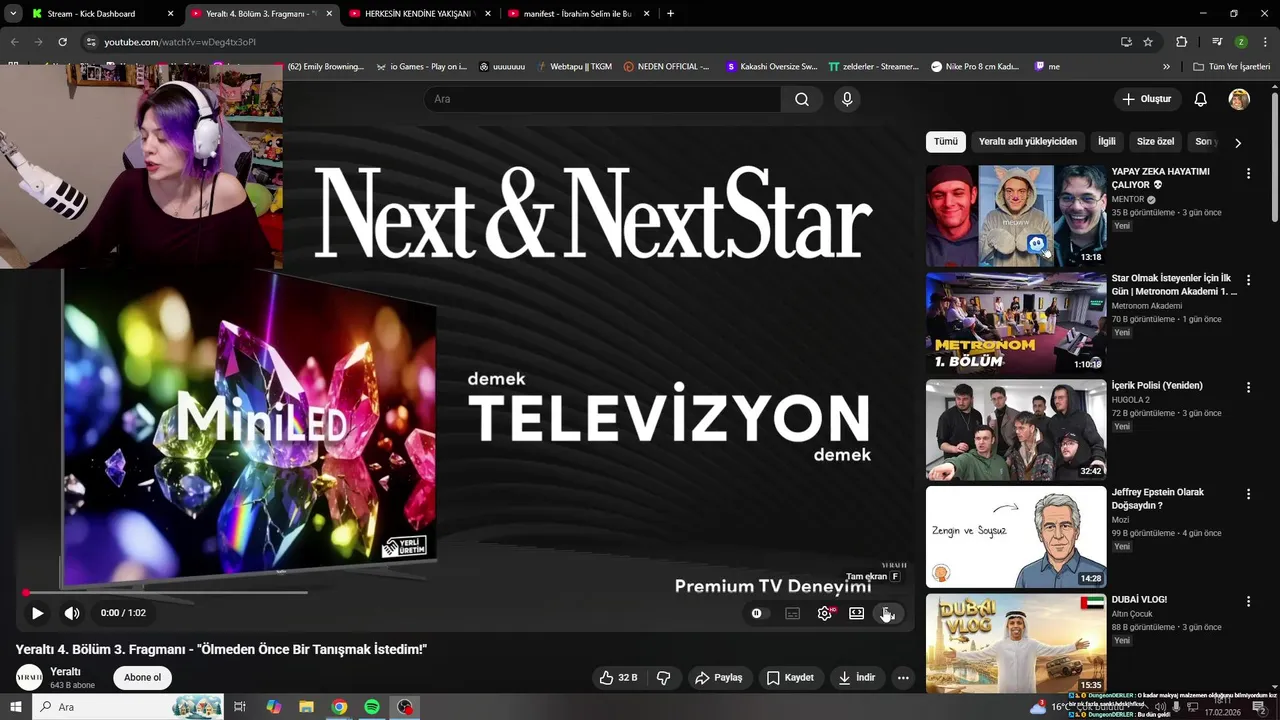
Task: Open the Oluştur create menu
Action: 1146,99
